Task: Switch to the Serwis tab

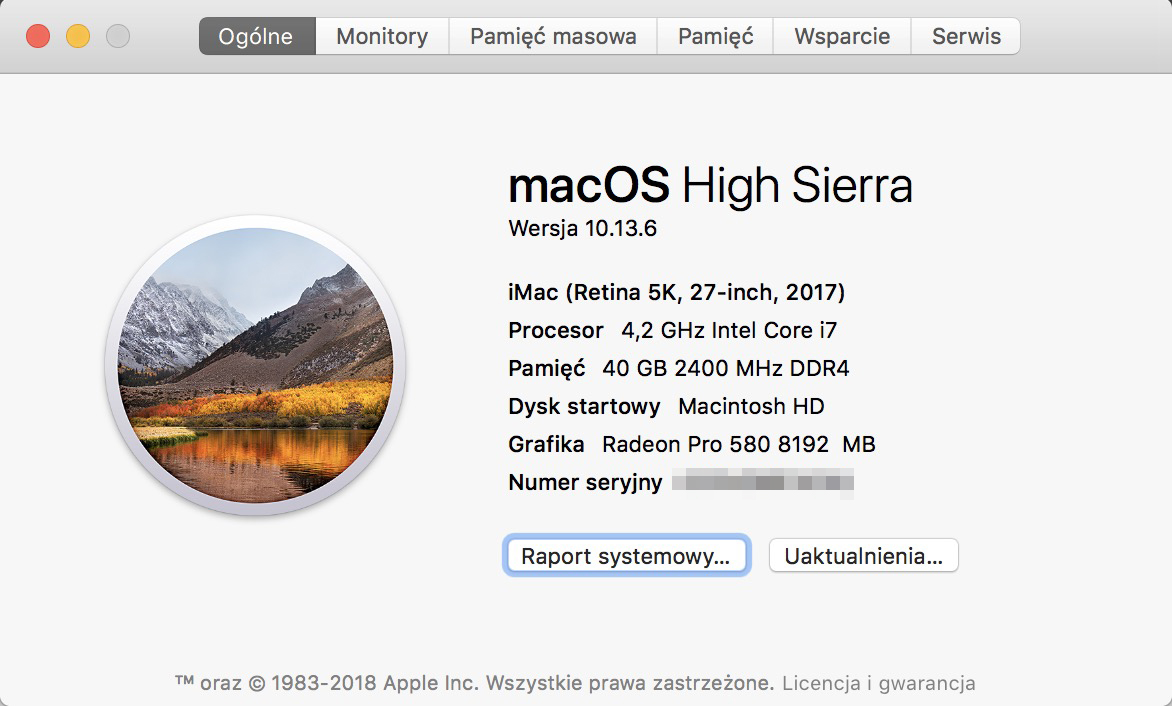Action: [966, 37]
